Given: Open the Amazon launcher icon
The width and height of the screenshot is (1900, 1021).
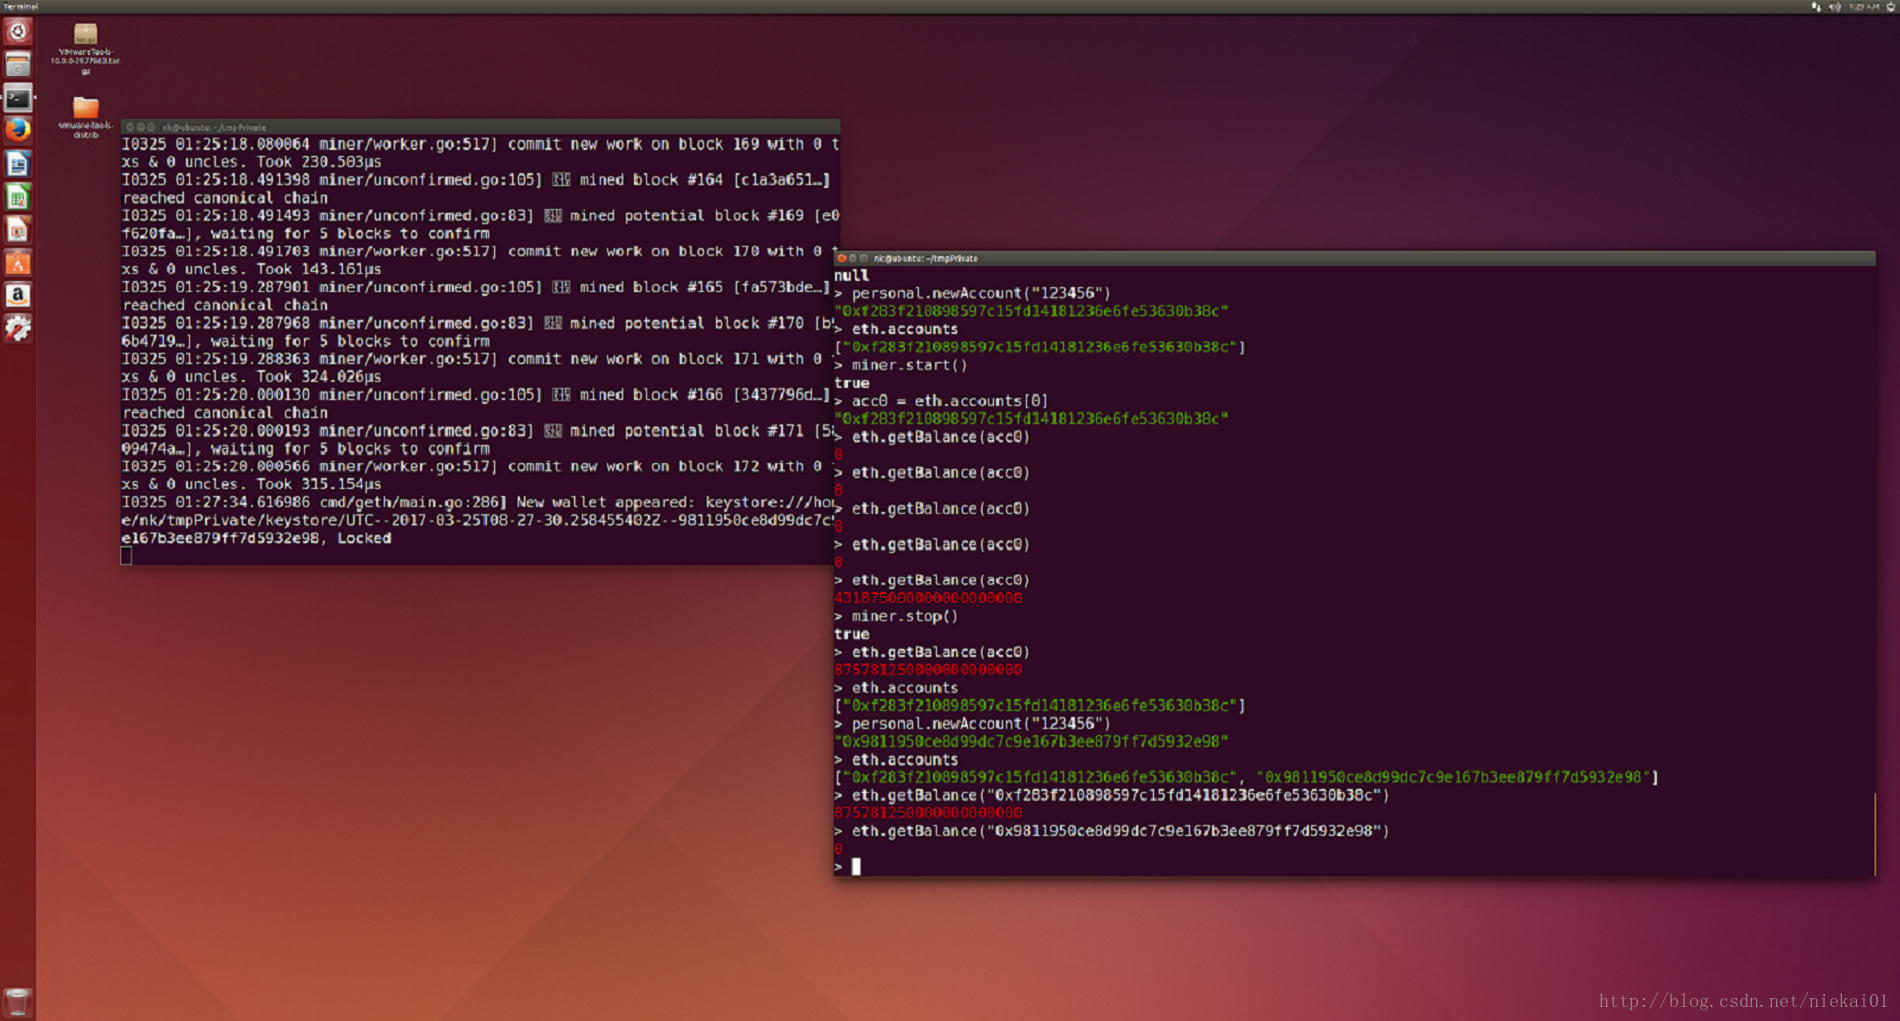Looking at the screenshot, I should coord(17,296).
